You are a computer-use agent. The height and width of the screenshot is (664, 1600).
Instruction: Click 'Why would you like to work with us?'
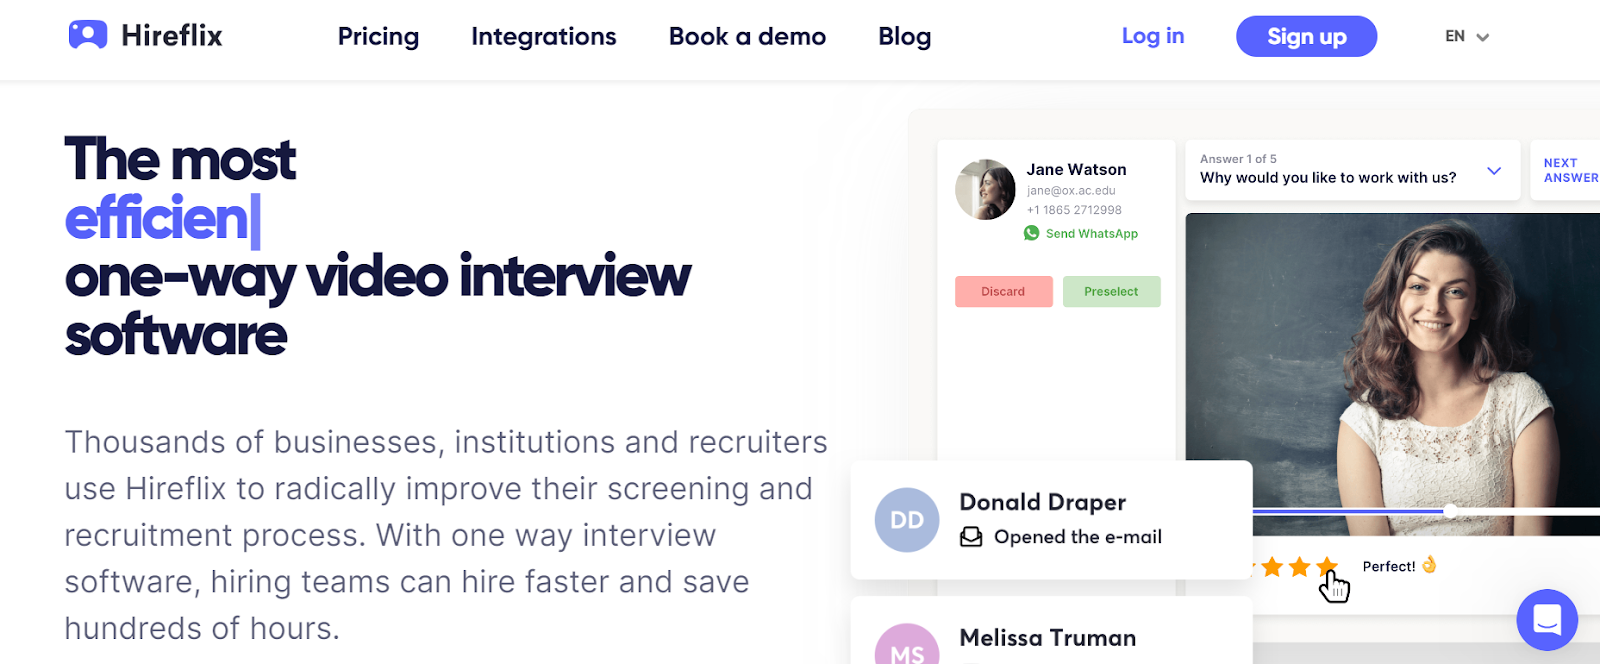click(x=1328, y=177)
